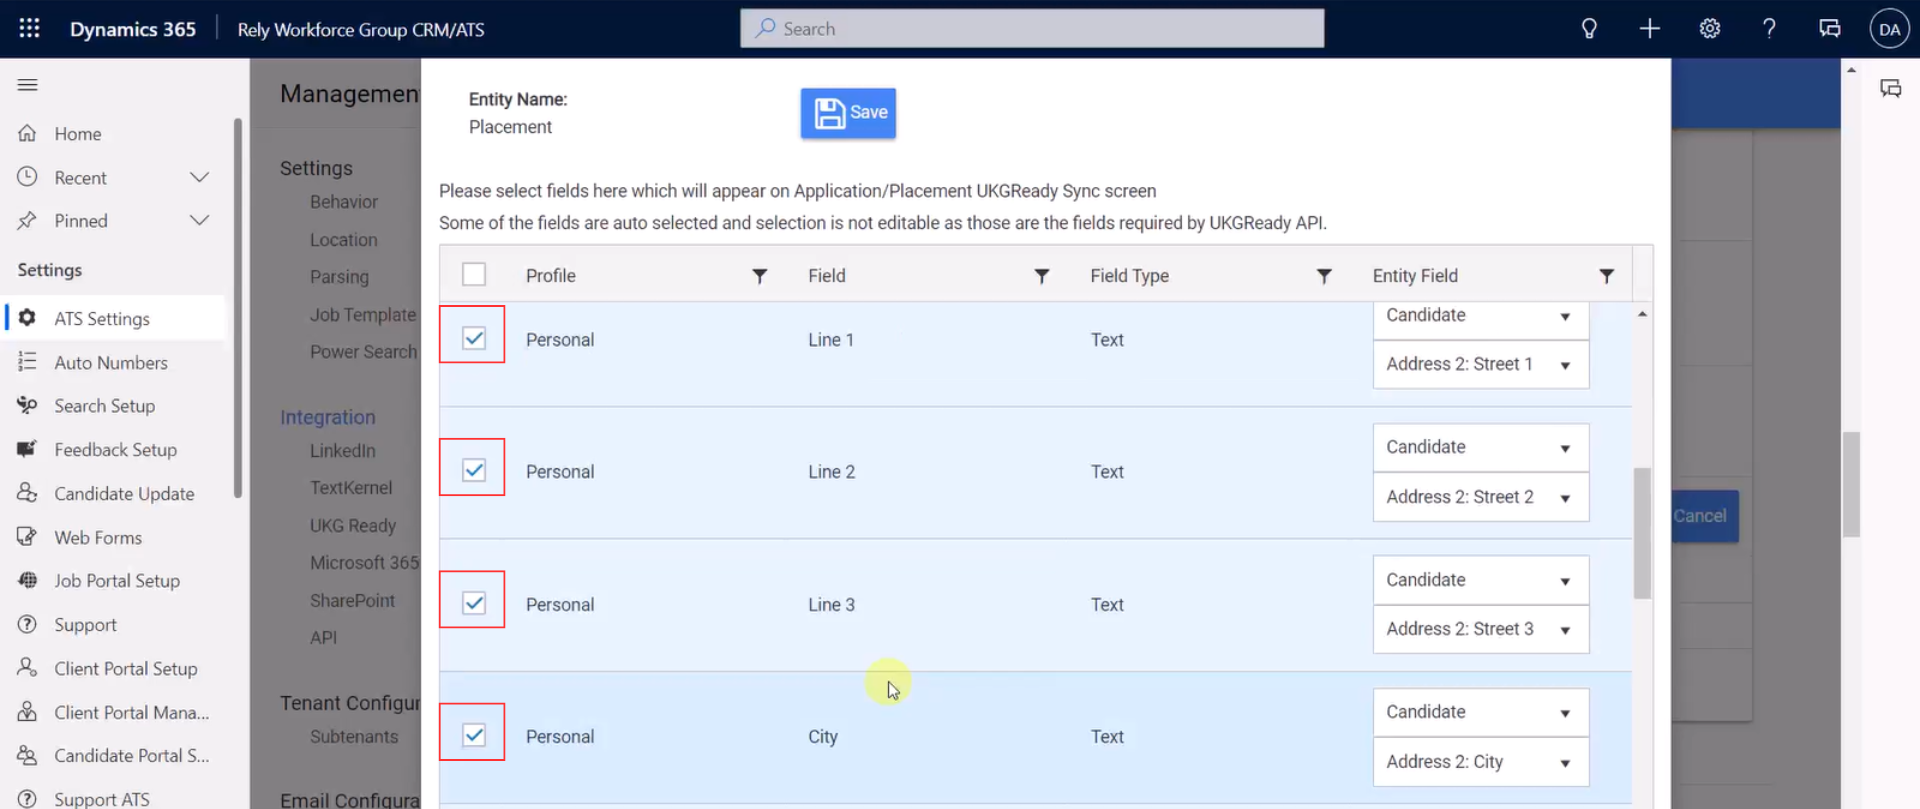Image resolution: width=1920 pixels, height=809 pixels.
Task: Open the settings gear in top bar
Action: coord(1710,28)
